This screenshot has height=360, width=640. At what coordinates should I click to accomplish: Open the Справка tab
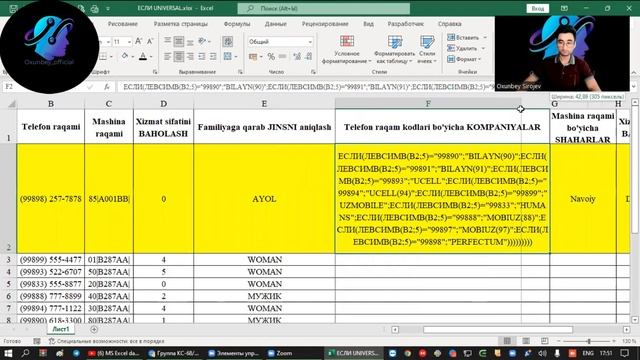click(x=449, y=24)
